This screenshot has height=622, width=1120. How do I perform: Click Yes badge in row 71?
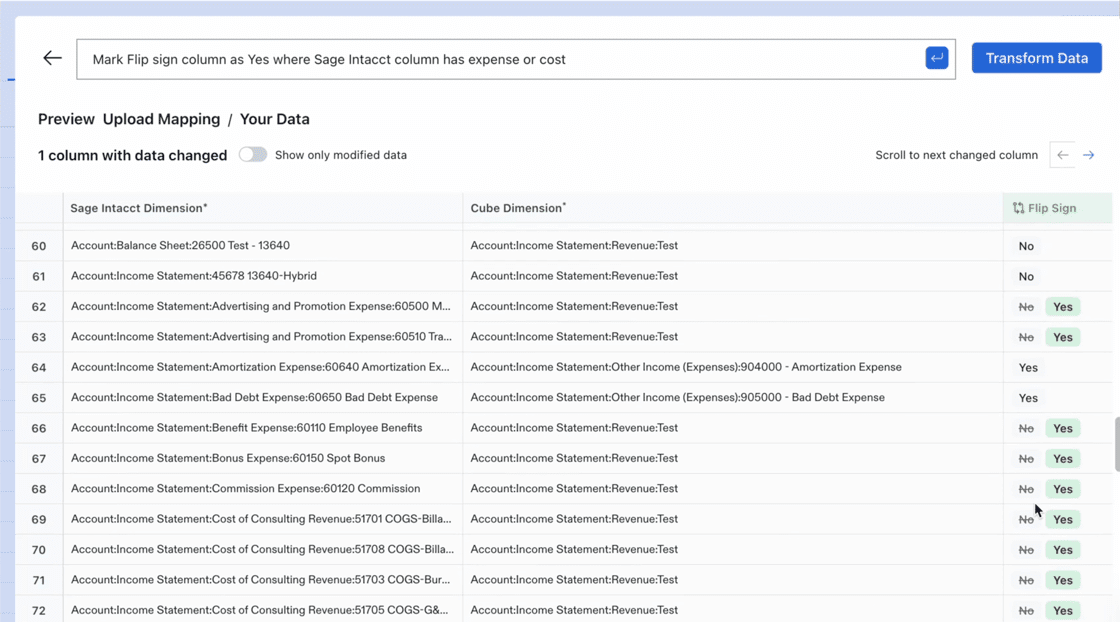(1063, 581)
